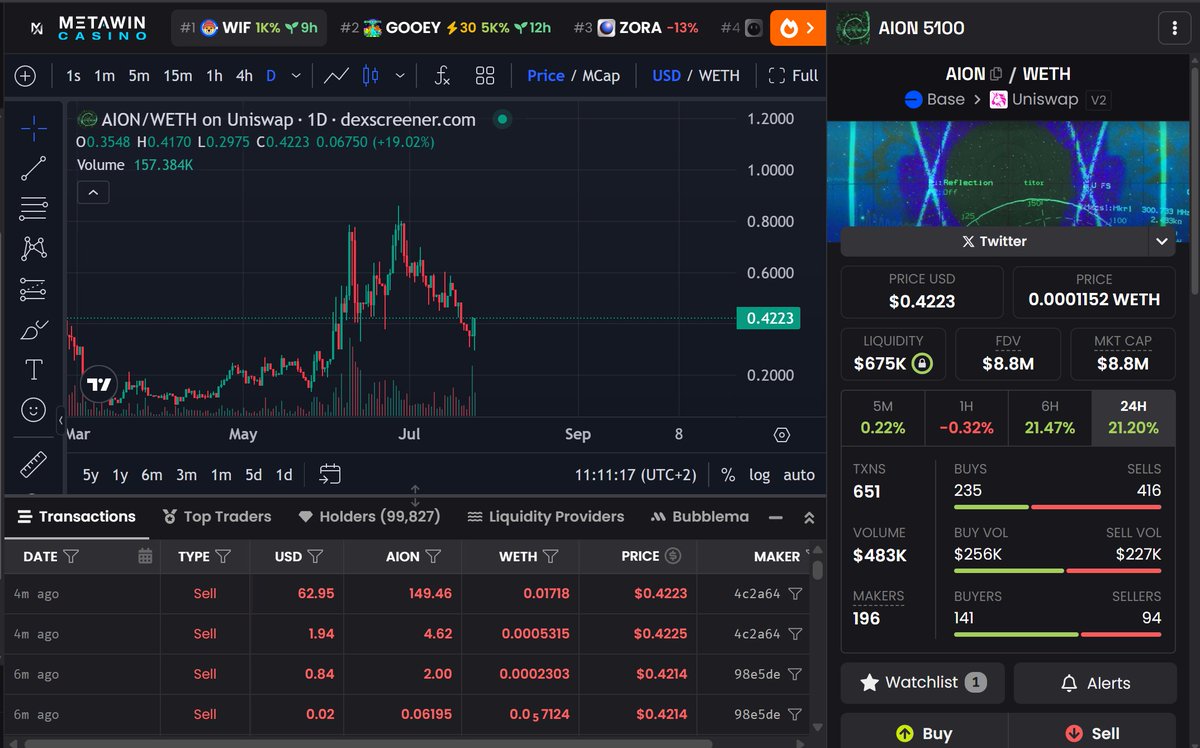Open the chart layout templates grid
Screen dimensions: 1200x748
485,76
